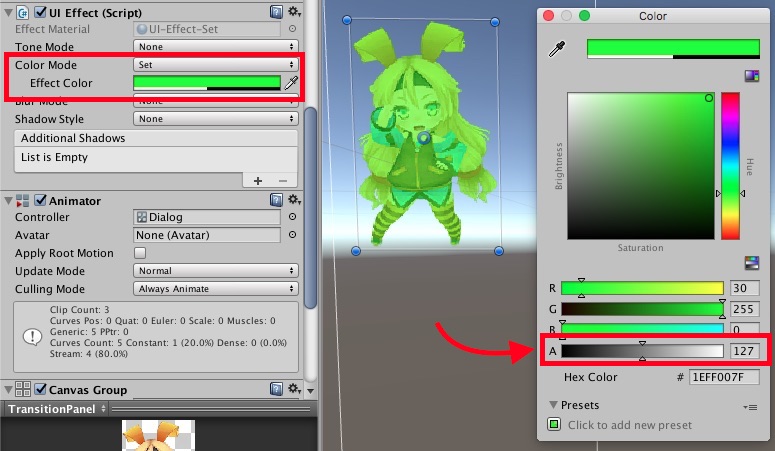The image size is (775, 451).
Task: Click the sprite preview thumbnail
Action: pos(158,435)
